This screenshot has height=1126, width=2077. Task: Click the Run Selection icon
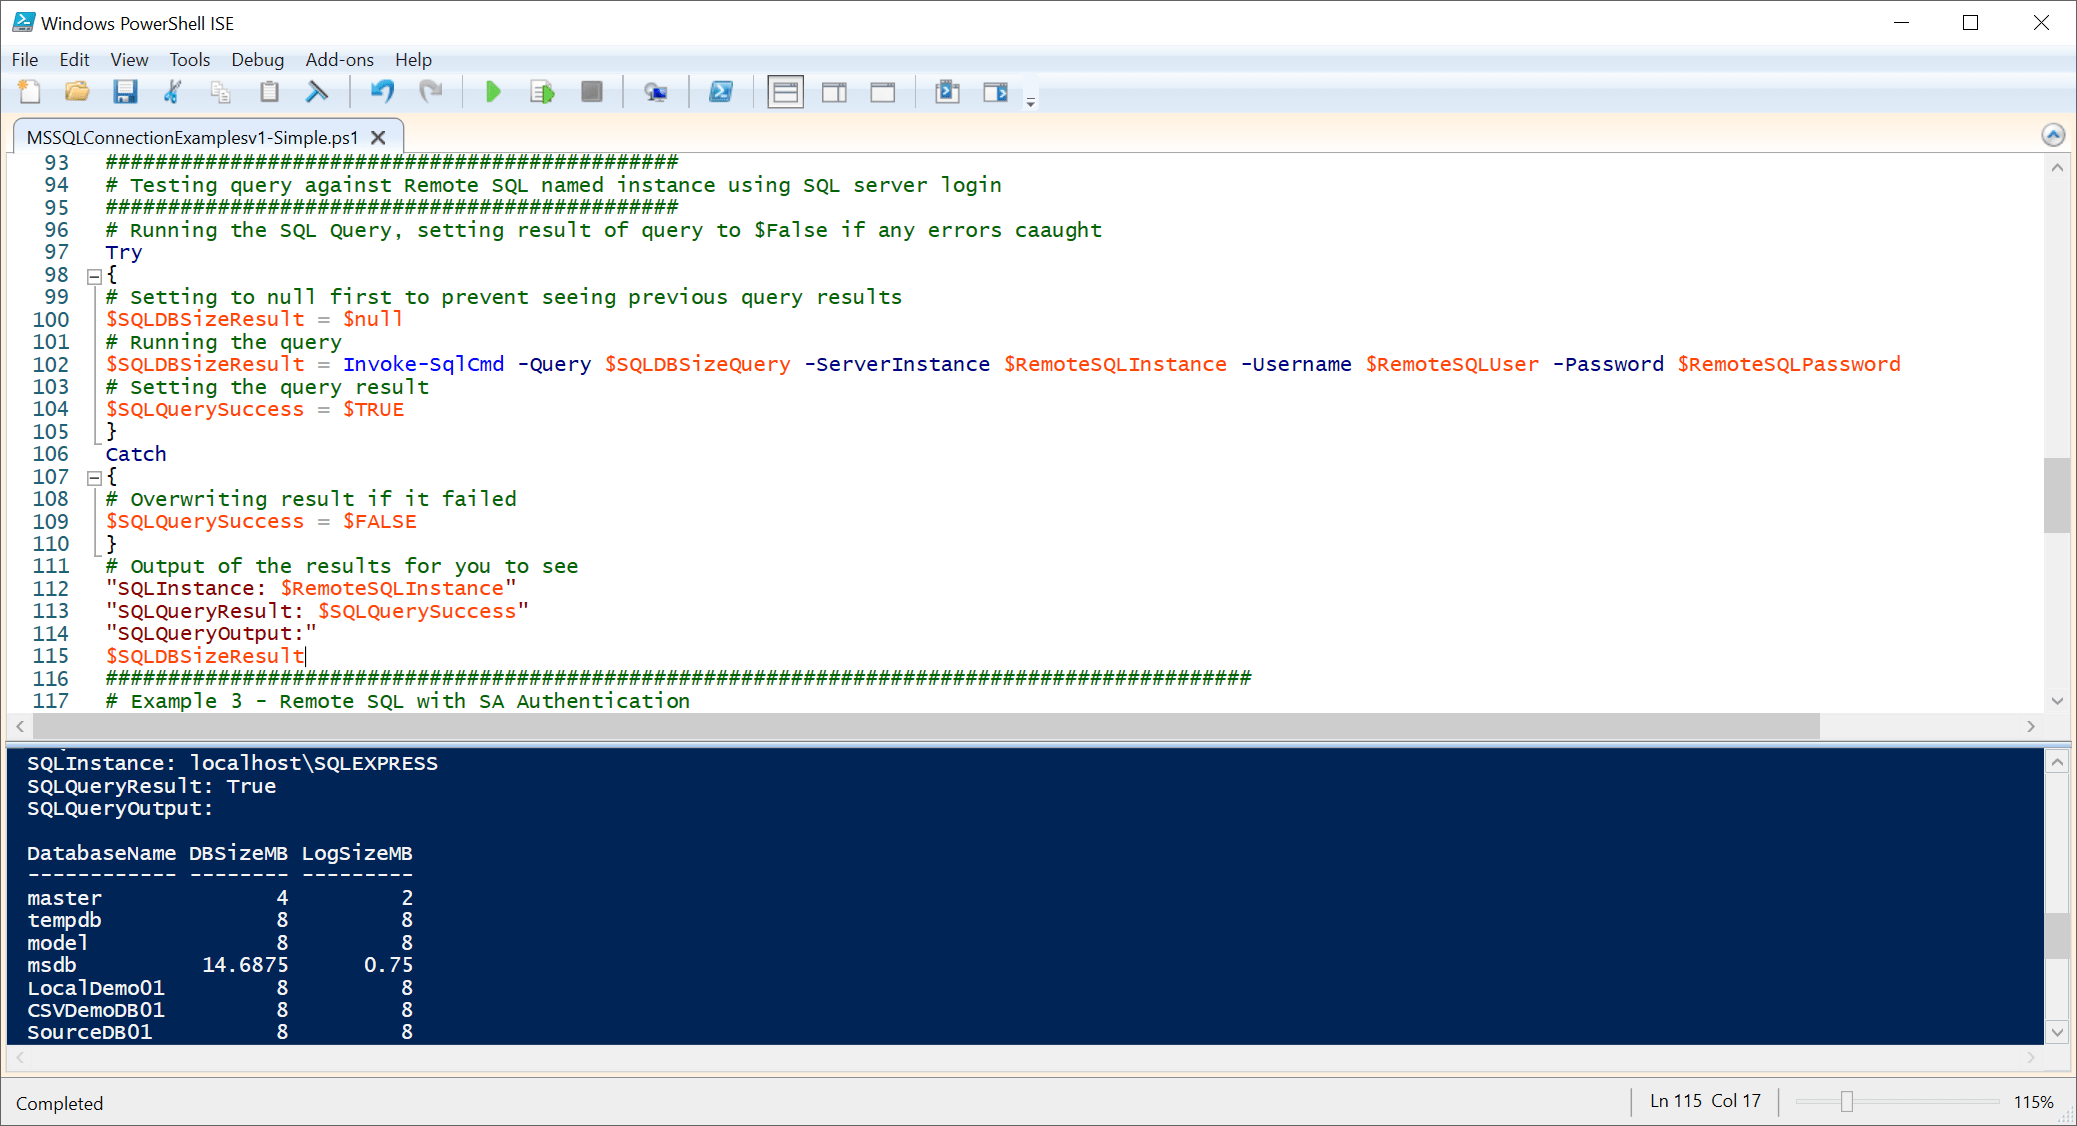click(542, 93)
